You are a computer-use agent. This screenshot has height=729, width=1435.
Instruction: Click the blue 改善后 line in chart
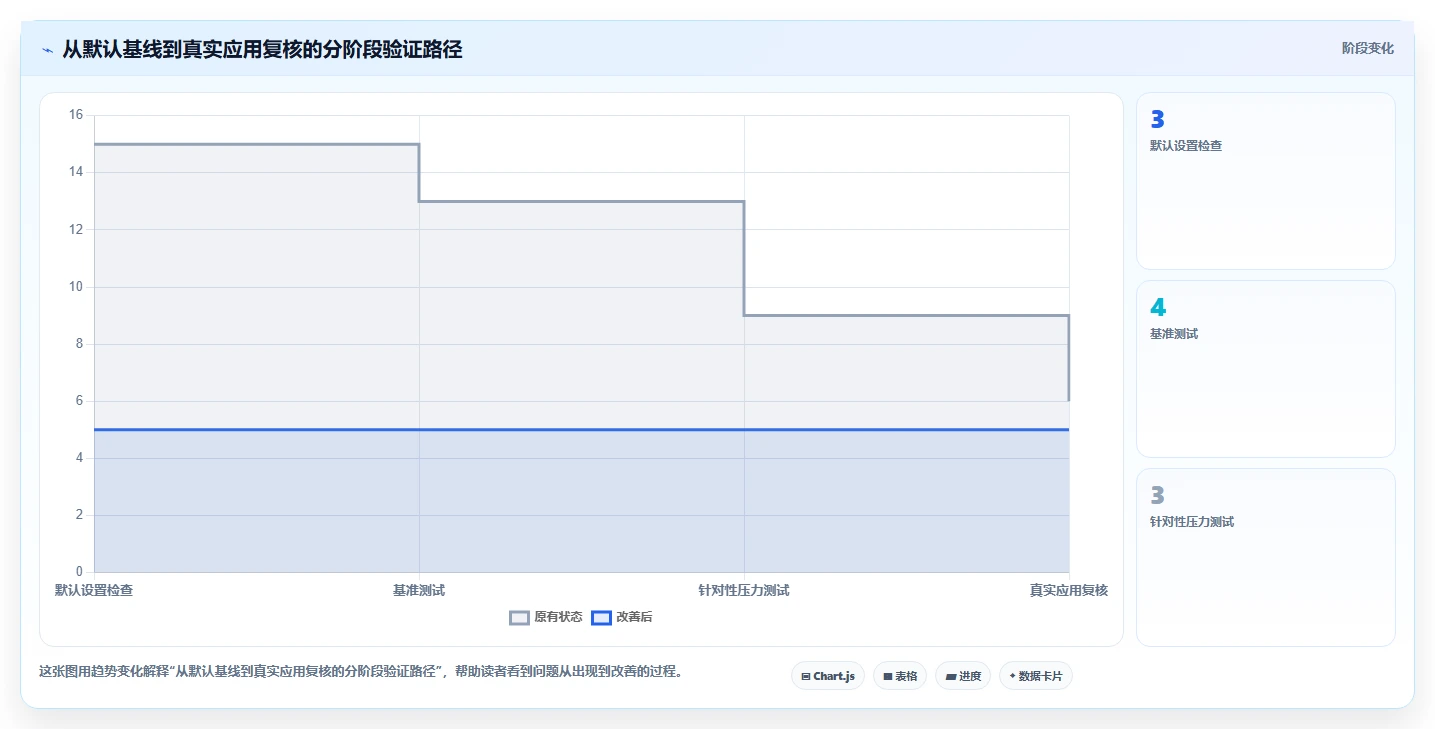pos(581,429)
